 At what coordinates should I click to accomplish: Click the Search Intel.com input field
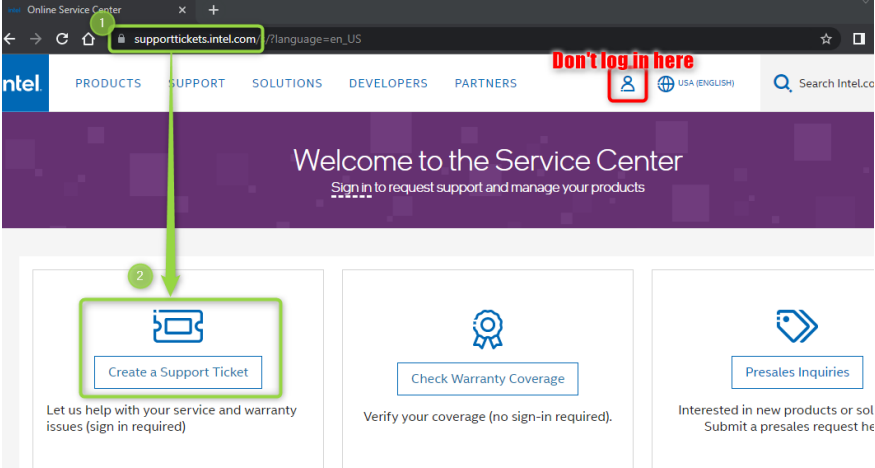[836, 84]
